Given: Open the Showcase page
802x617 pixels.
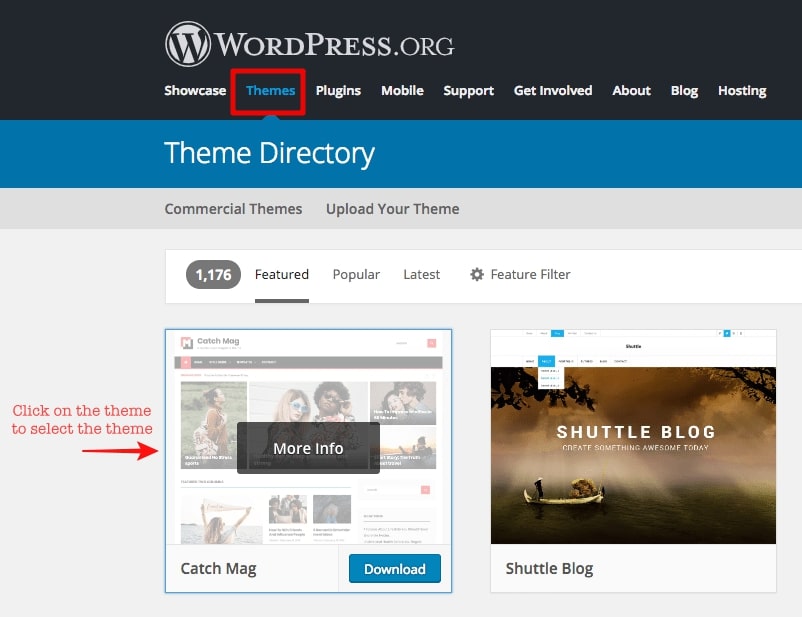Looking at the screenshot, I should [195, 91].
